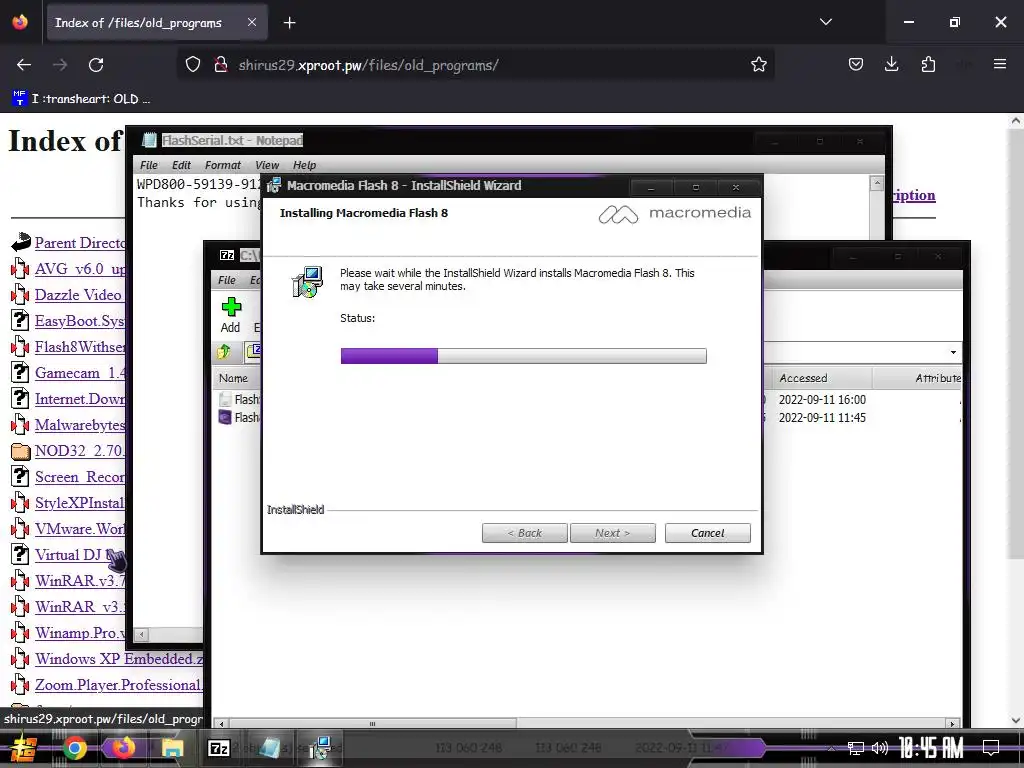
Task: Open the Firefox extensions puzzle icon
Action: tap(928, 65)
